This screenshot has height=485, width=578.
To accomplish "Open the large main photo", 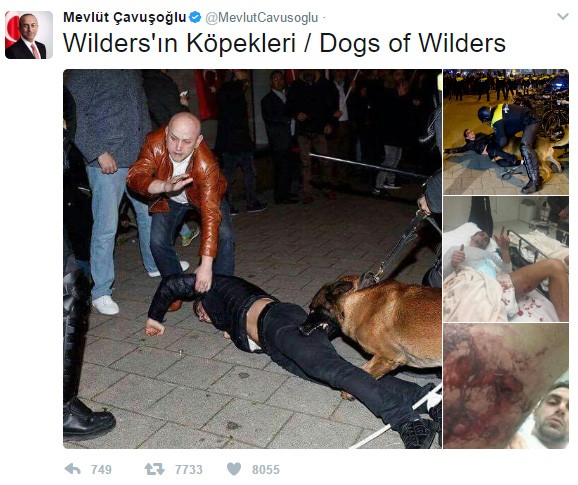I will coord(252,259).
